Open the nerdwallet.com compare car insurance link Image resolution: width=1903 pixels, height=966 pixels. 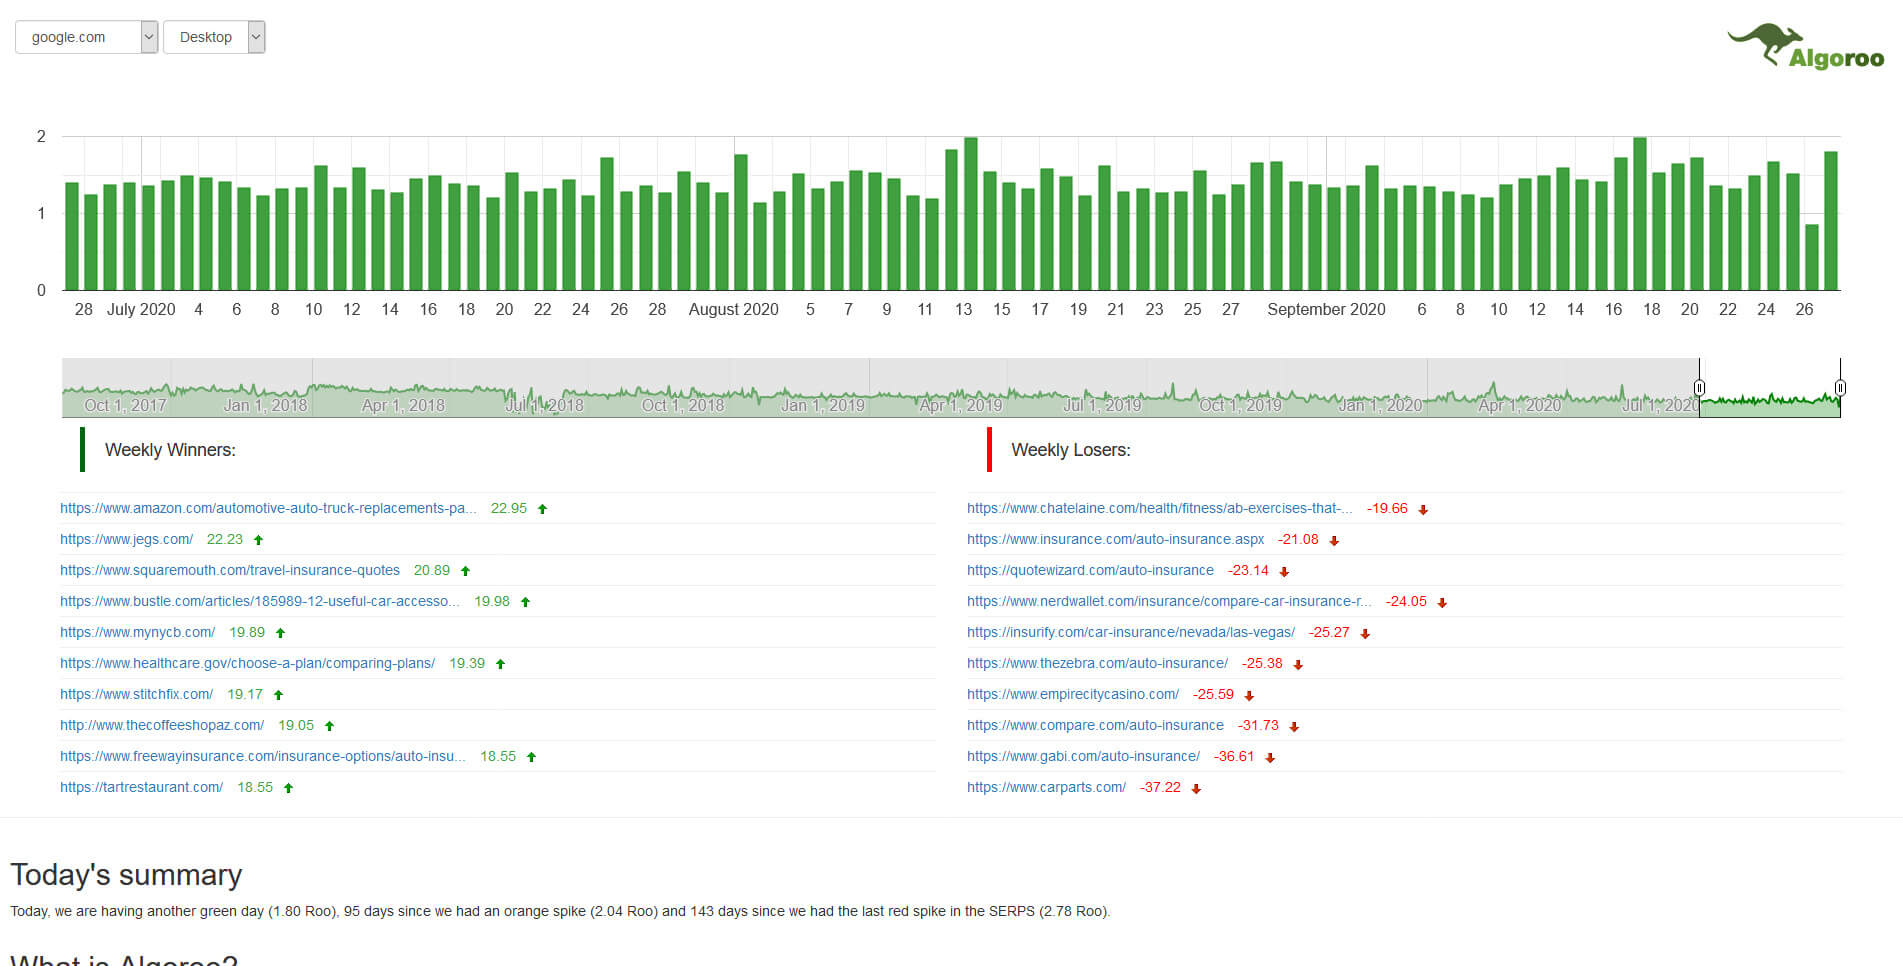tap(1169, 601)
